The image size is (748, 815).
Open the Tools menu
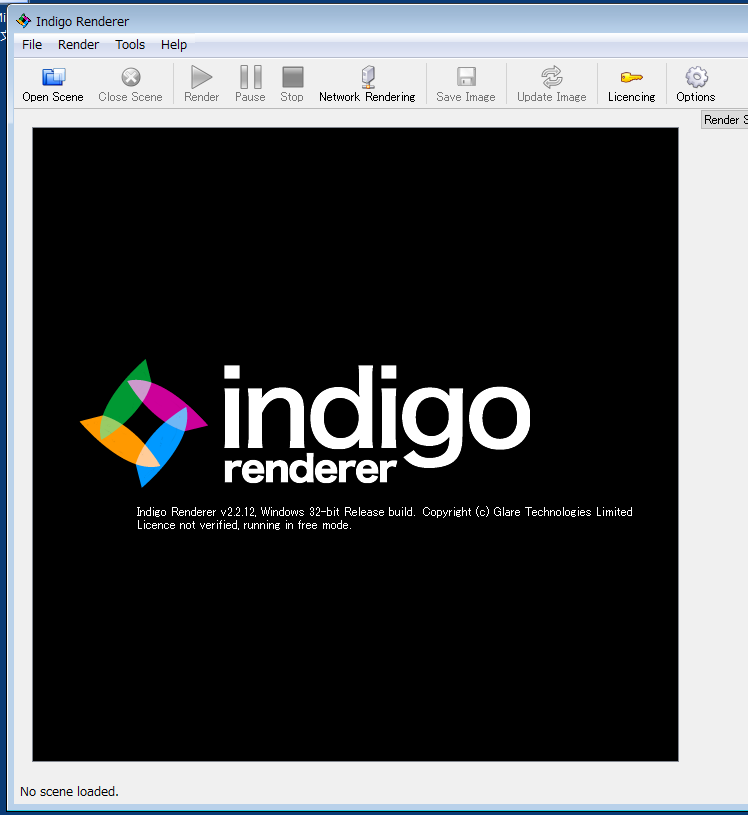[130, 45]
